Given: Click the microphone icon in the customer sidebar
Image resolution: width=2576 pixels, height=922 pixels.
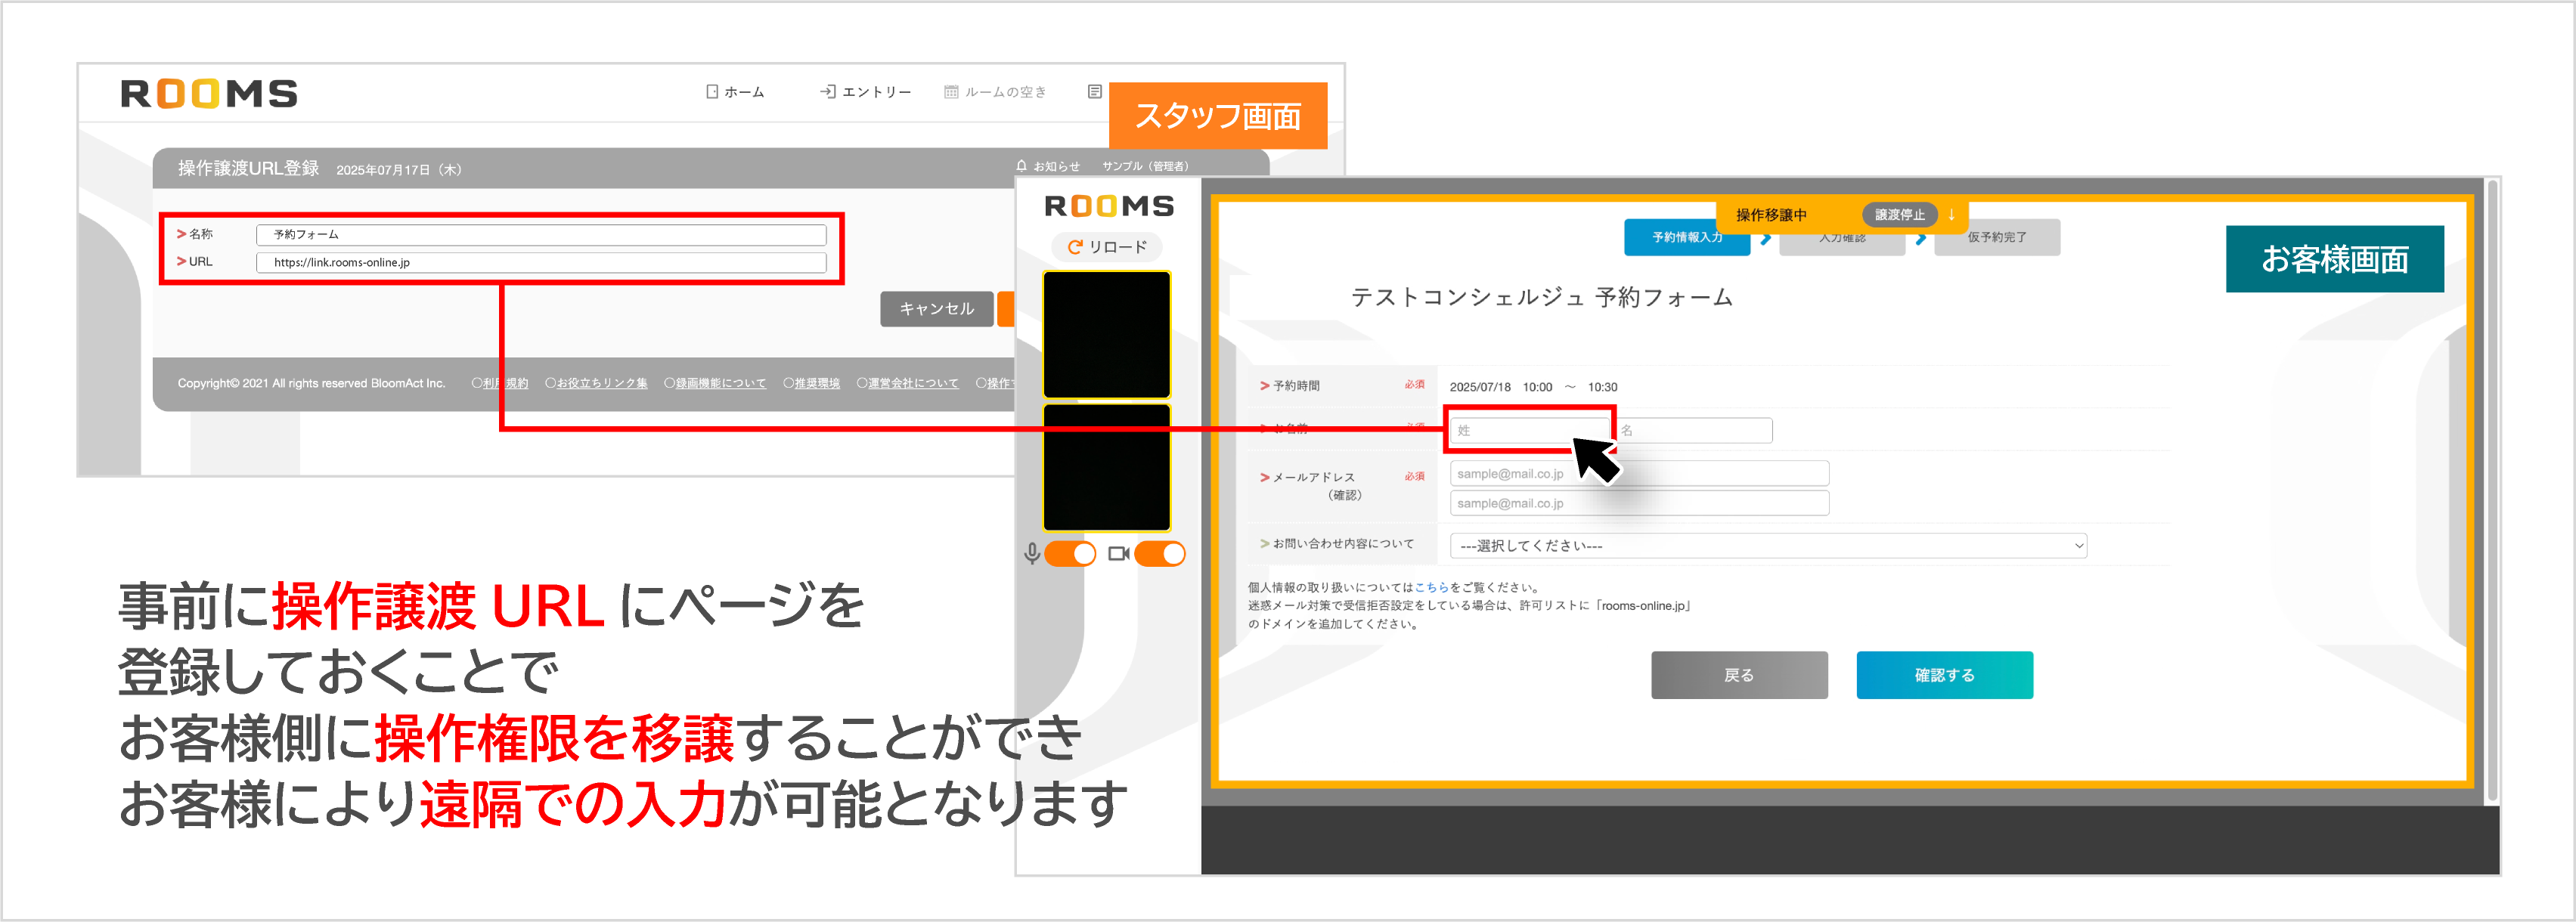Looking at the screenshot, I should point(1032,553).
